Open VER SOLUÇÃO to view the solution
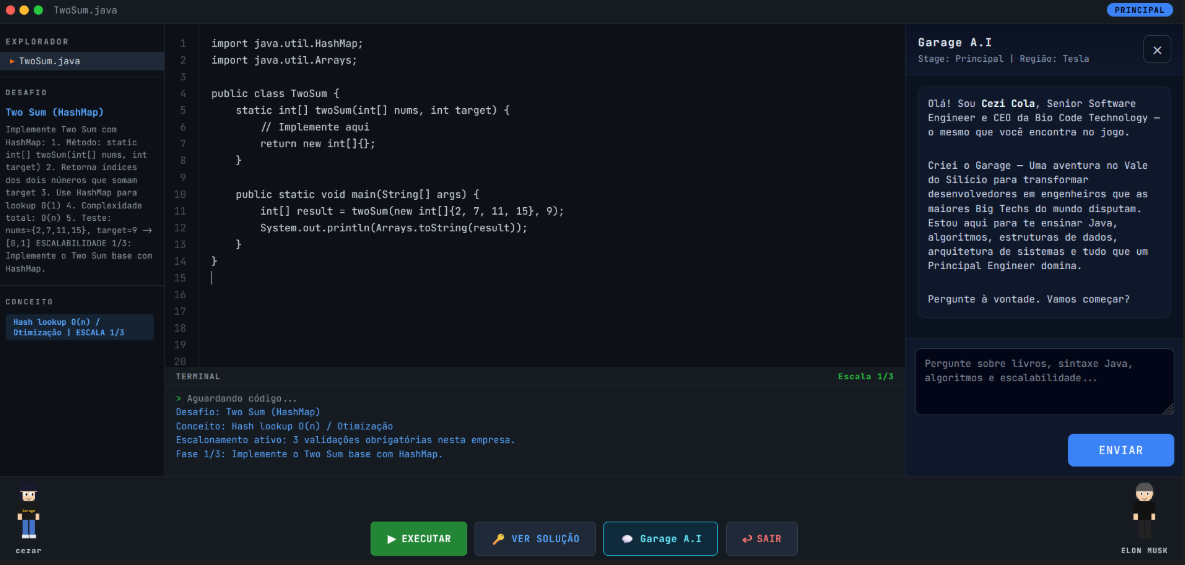1185x565 pixels. pyautogui.click(x=535, y=539)
